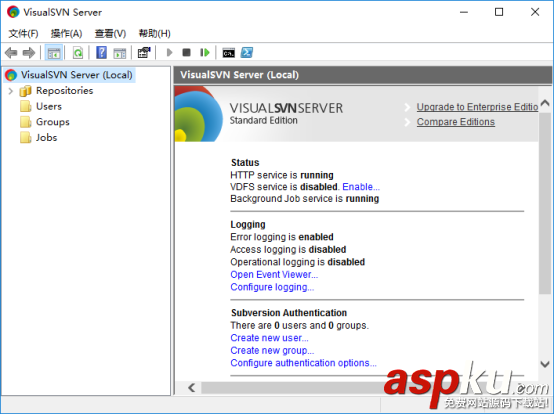The width and height of the screenshot is (554, 415).
Task: Click 'Background Job service is running' text
Action: point(305,199)
